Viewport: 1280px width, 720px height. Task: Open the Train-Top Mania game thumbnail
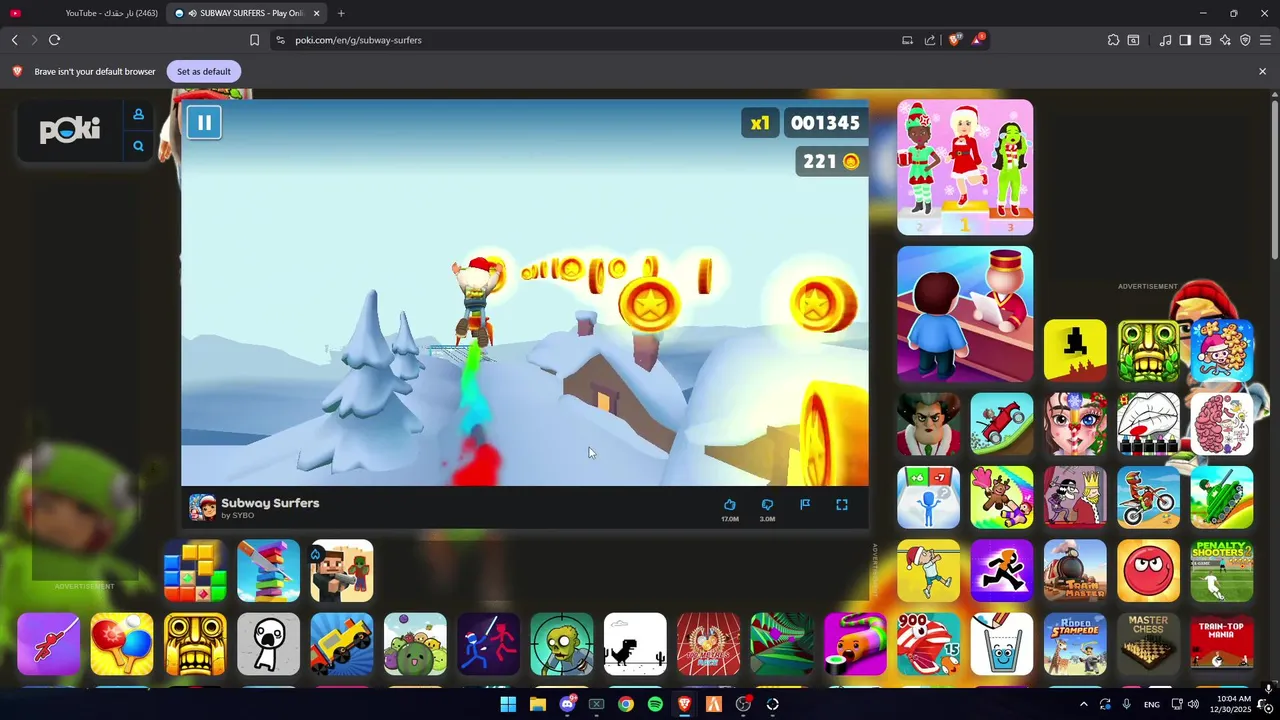coord(1222,644)
